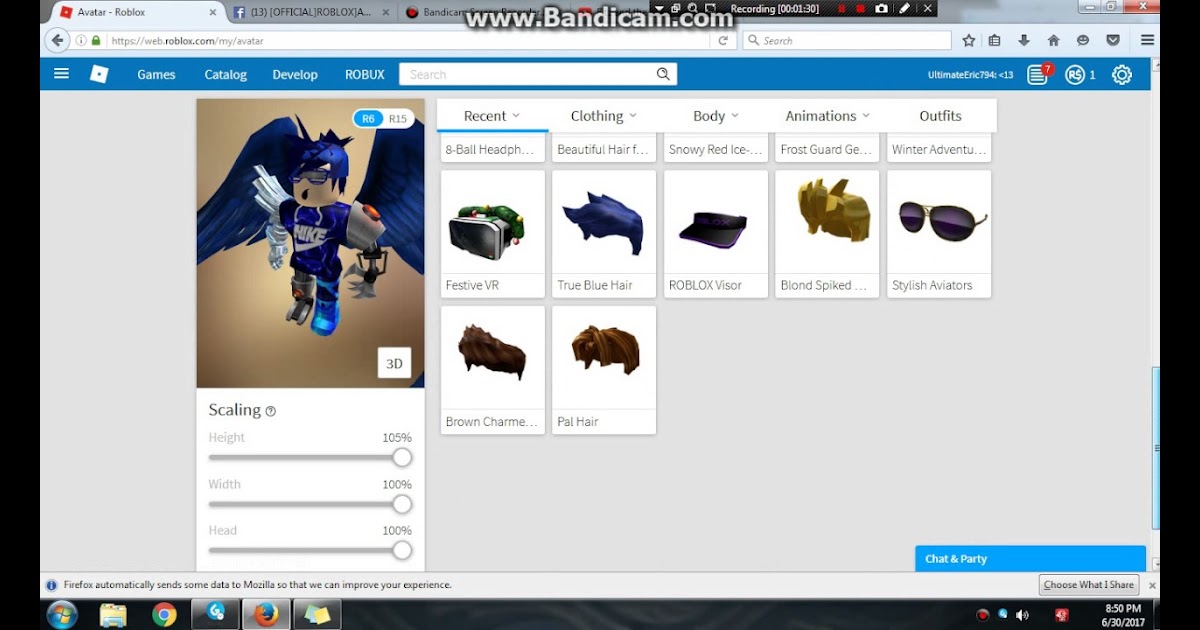Open the Firefox downloads arrow
Viewport: 1200px width, 630px height.
1023,41
